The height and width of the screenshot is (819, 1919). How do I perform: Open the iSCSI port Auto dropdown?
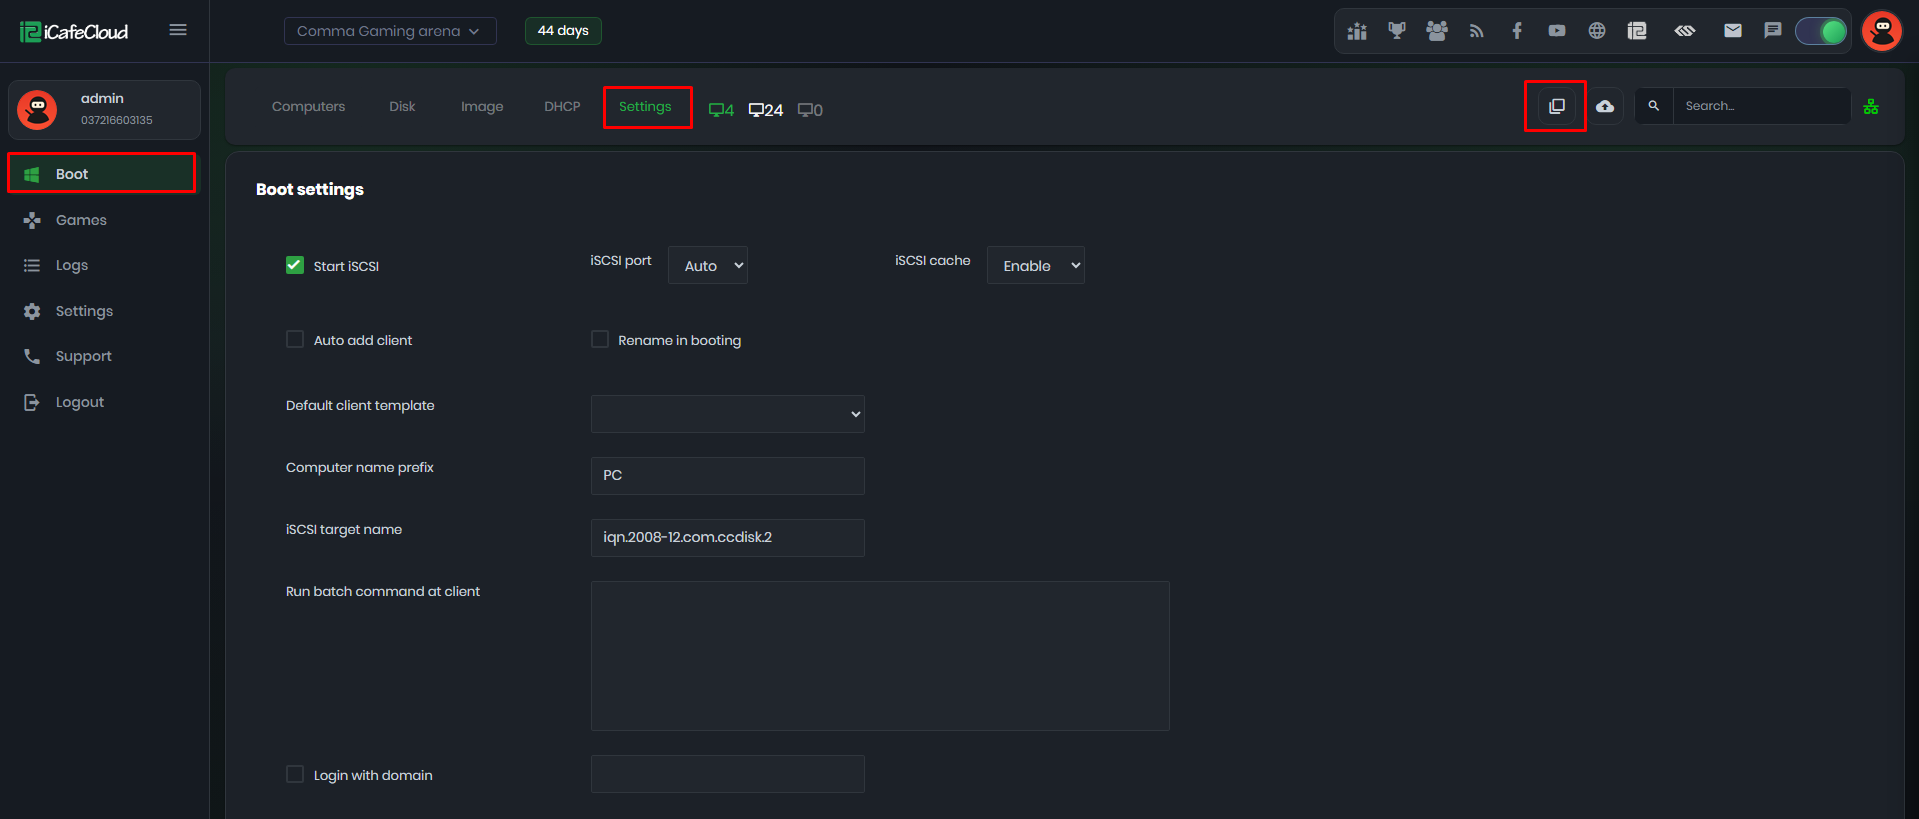click(x=708, y=265)
